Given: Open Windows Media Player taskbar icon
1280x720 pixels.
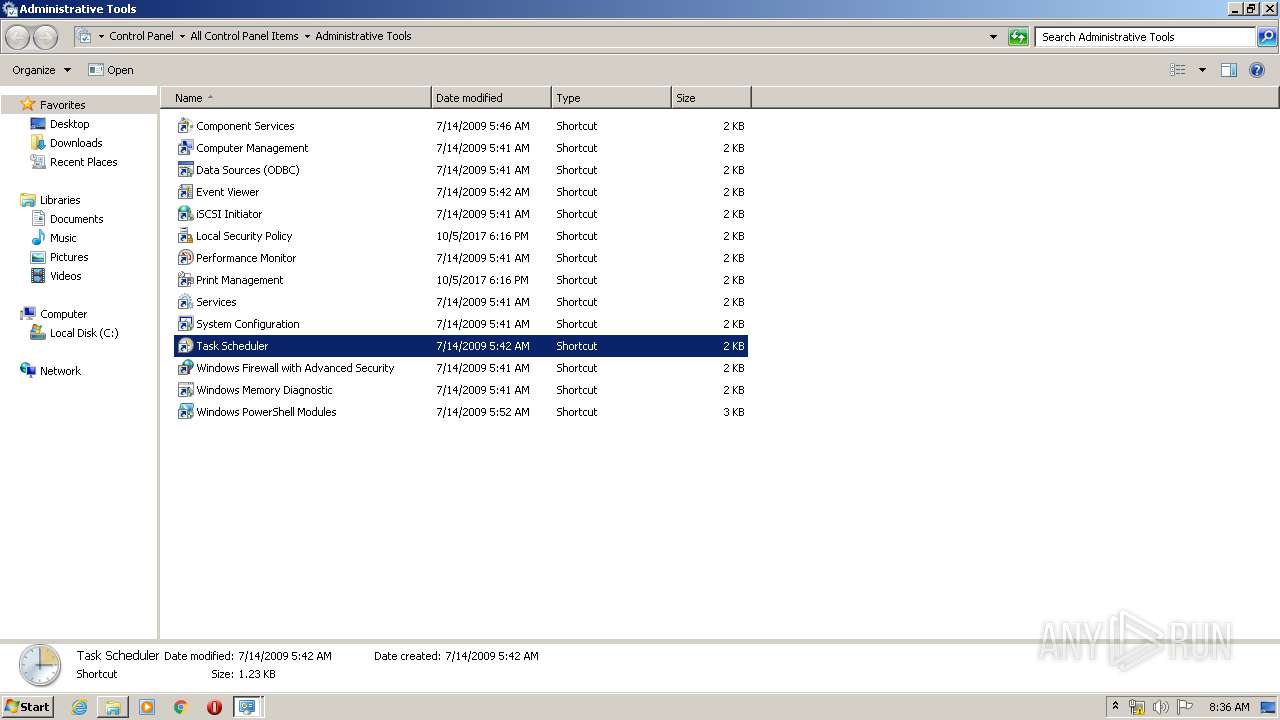Looking at the screenshot, I should pyautogui.click(x=147, y=707).
